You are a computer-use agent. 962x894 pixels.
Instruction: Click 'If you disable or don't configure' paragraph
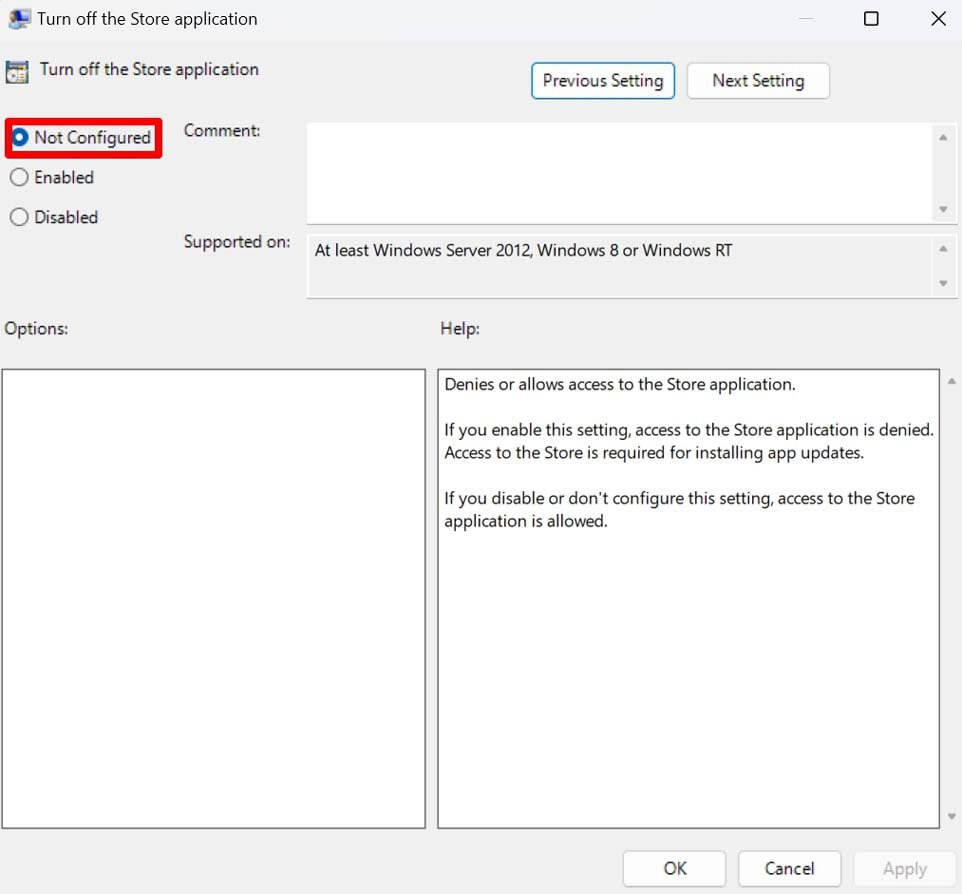point(679,509)
